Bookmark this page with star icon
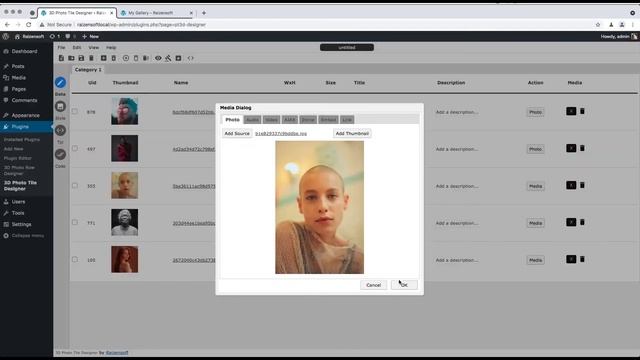Image resolution: width=640 pixels, height=360 pixels. coord(598,24)
